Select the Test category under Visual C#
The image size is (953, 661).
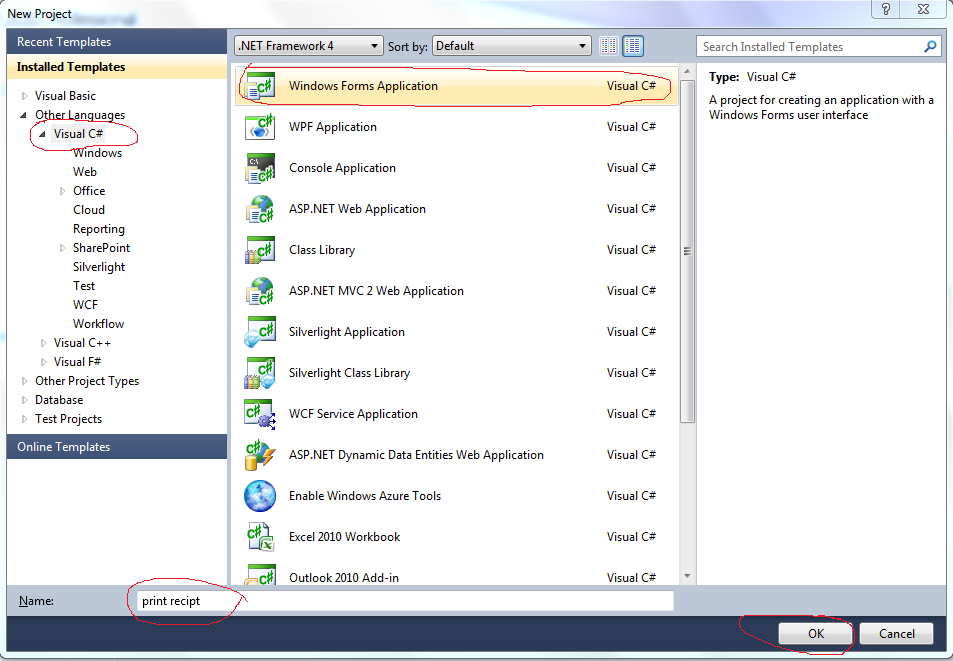[84, 286]
